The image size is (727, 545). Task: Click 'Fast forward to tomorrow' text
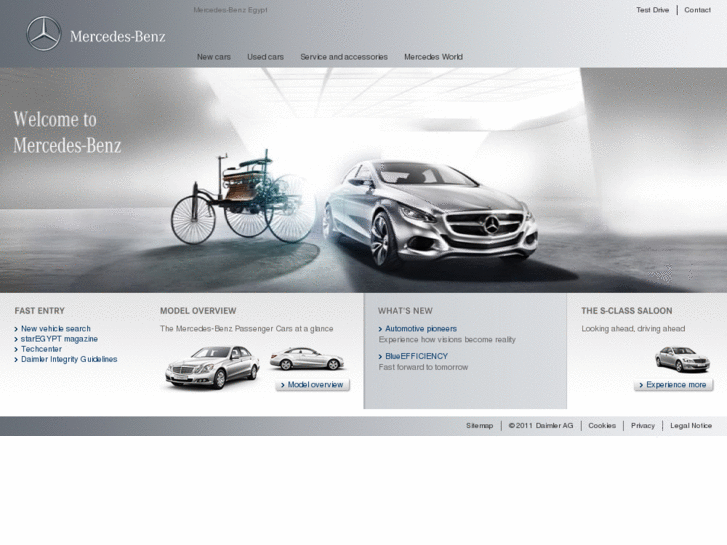click(423, 367)
